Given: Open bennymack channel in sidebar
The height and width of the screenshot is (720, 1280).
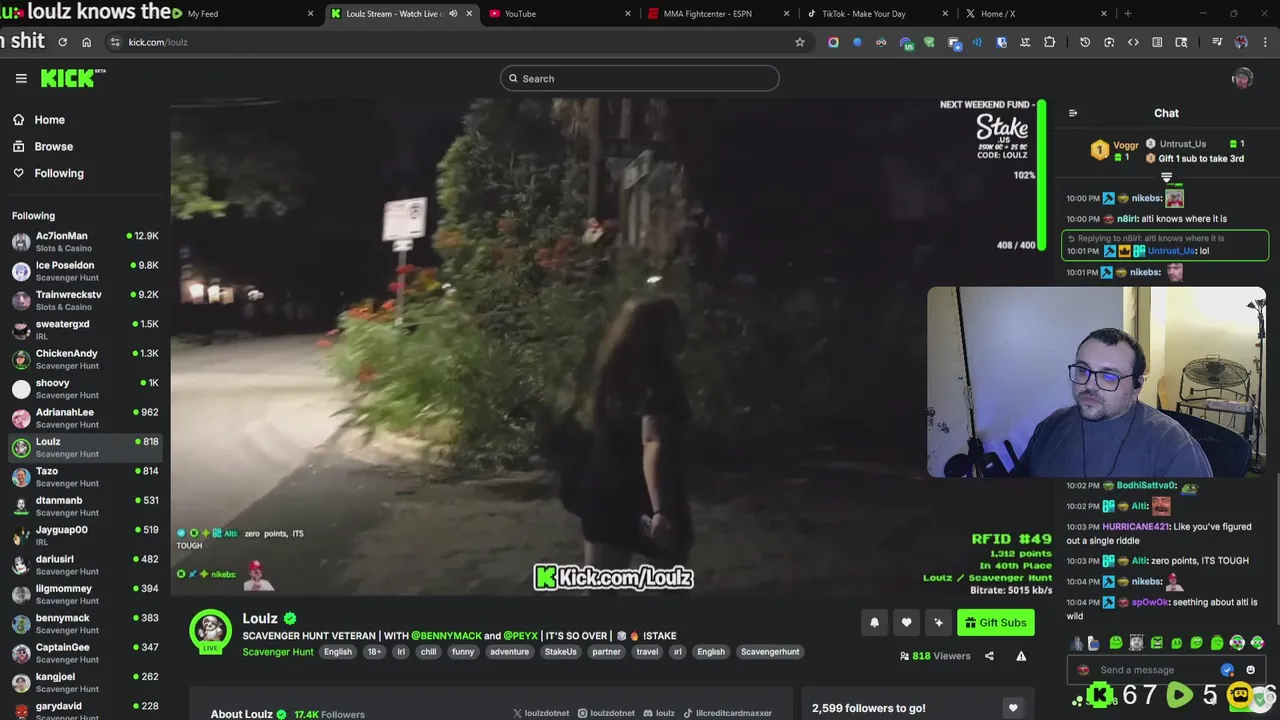Looking at the screenshot, I should coord(85,624).
